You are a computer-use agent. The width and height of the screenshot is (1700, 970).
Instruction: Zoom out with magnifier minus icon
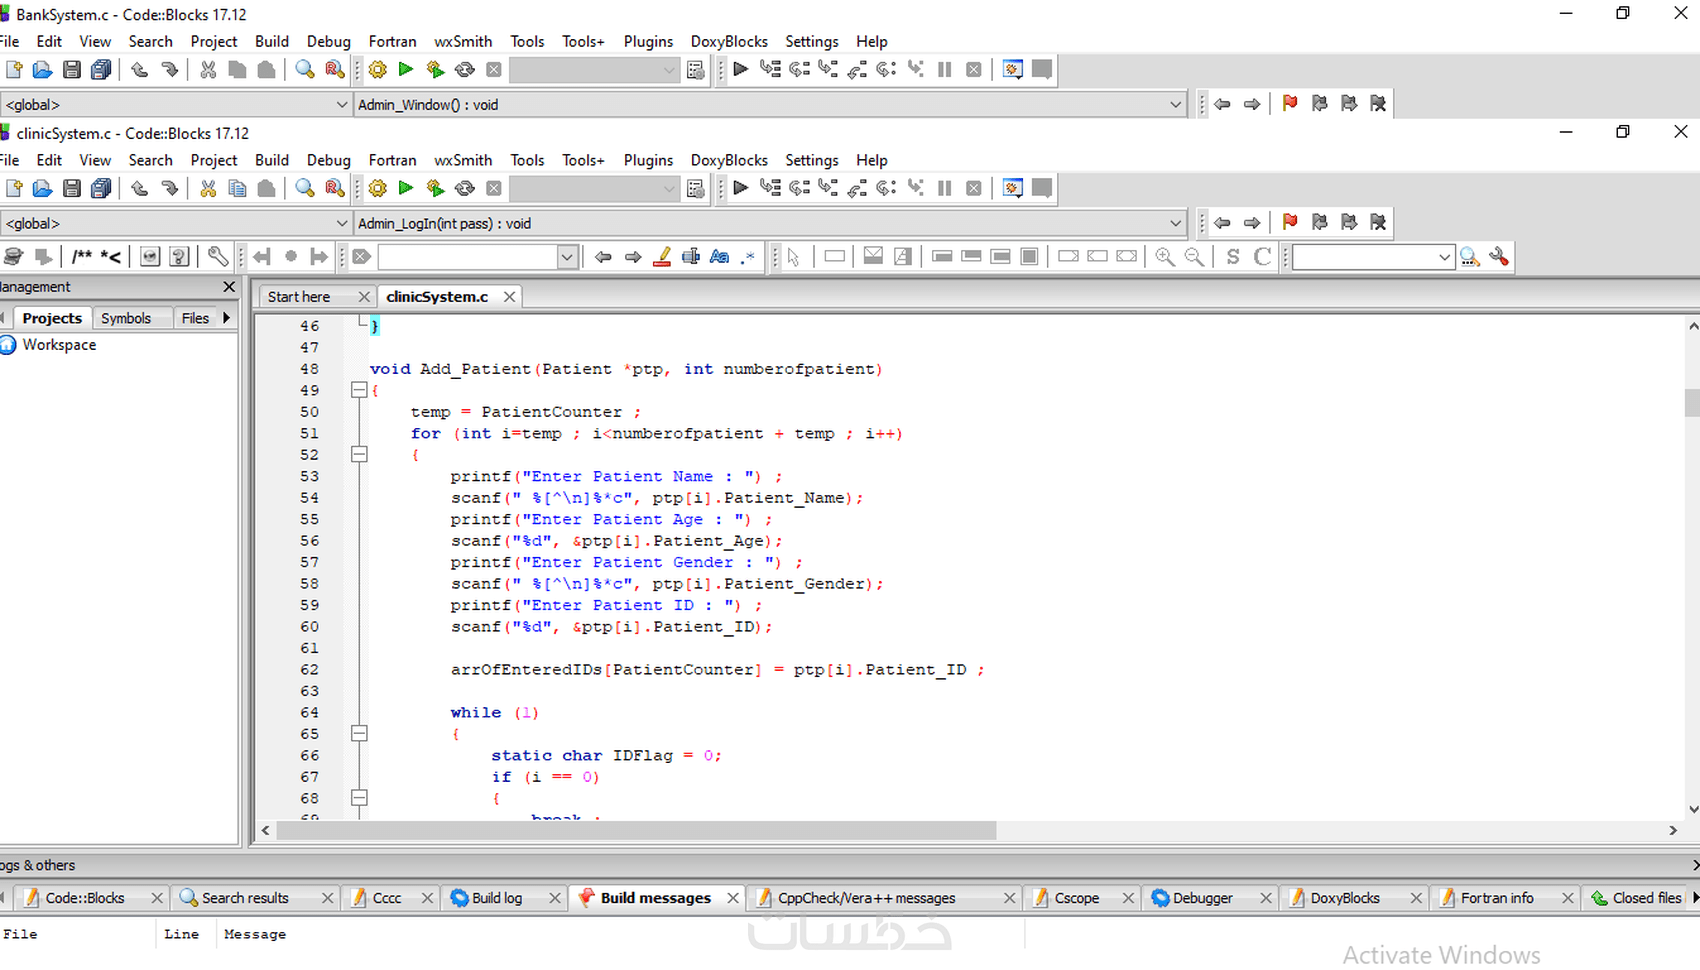tap(1194, 257)
